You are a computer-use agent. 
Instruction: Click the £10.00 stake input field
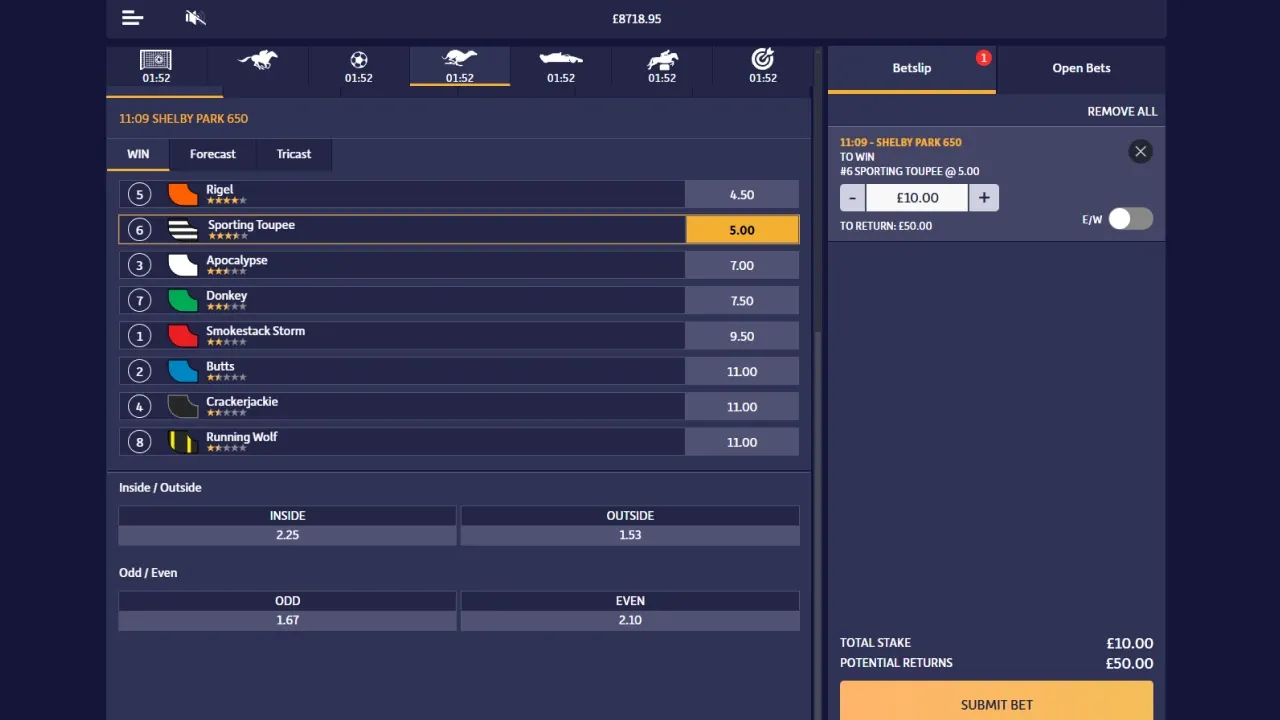[x=917, y=198]
